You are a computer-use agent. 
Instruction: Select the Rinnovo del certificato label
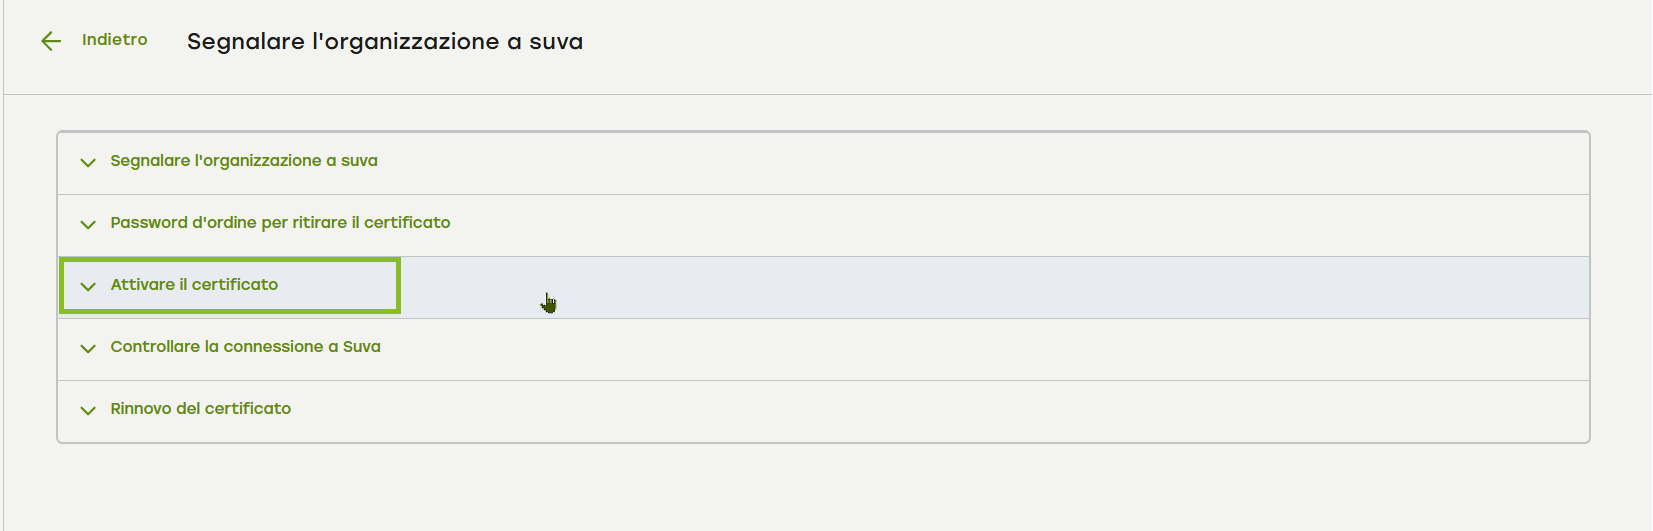coord(200,409)
